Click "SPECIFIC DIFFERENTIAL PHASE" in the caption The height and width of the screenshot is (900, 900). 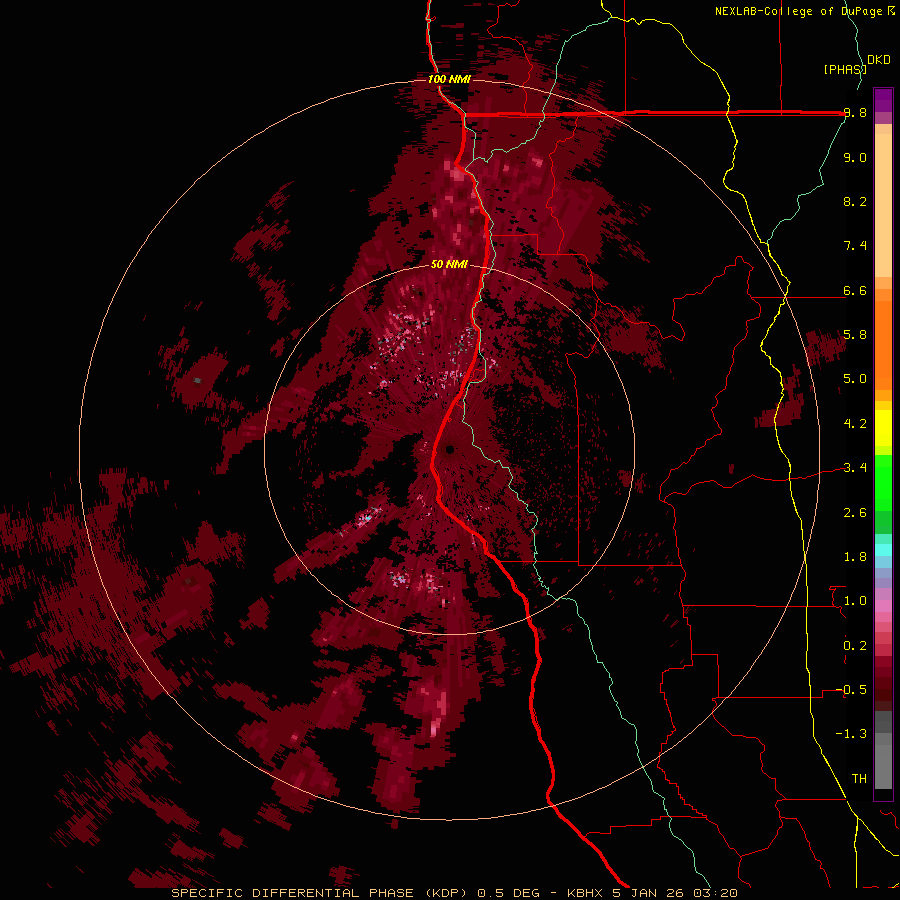coord(292,893)
